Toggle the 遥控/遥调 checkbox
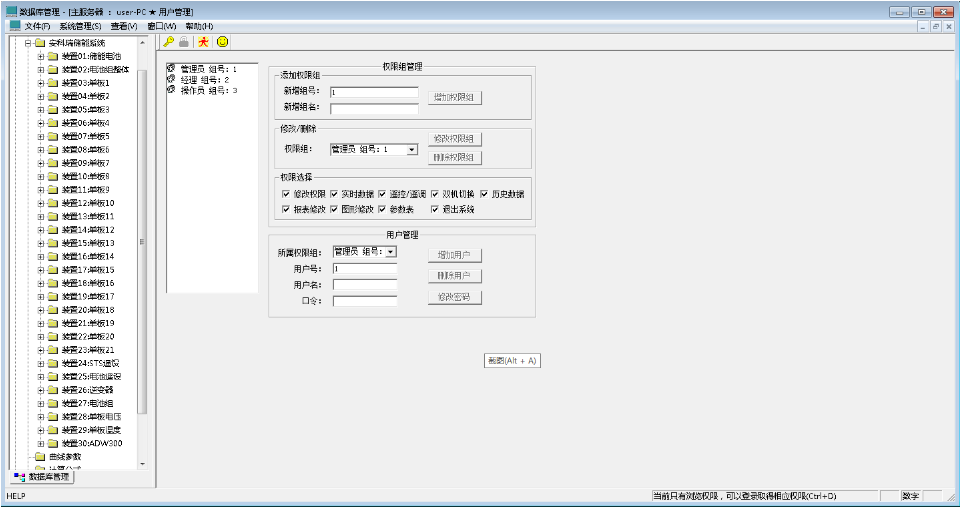 coord(382,194)
